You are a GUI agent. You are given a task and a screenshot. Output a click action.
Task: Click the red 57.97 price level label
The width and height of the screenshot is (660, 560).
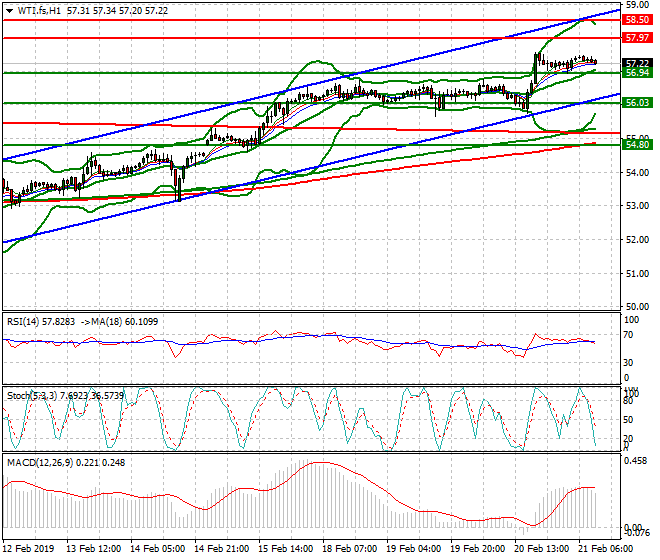(637, 38)
